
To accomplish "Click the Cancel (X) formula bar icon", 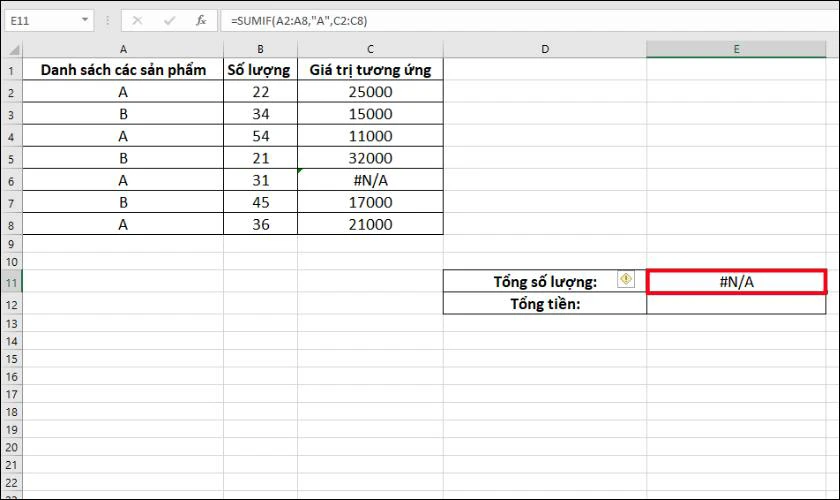I will pyautogui.click(x=137, y=21).
